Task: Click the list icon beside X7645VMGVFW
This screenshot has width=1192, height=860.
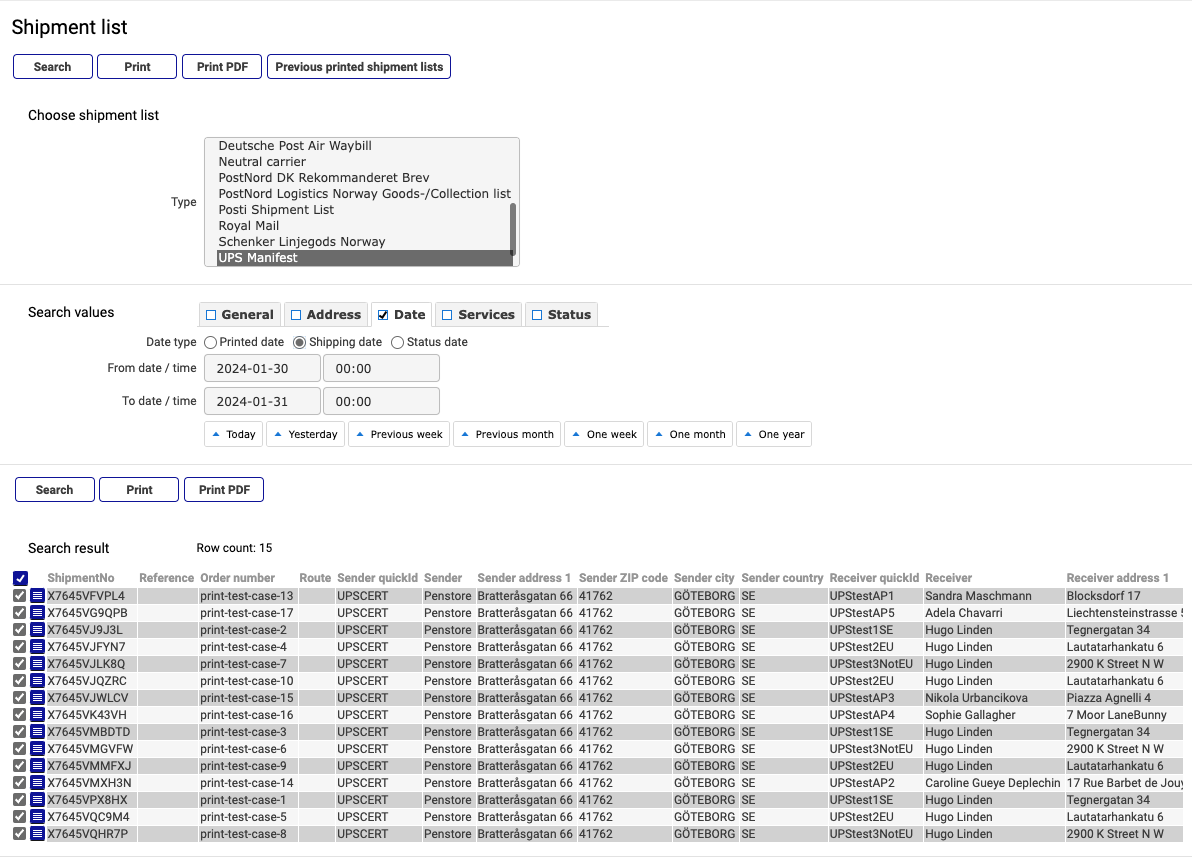Action: point(38,749)
